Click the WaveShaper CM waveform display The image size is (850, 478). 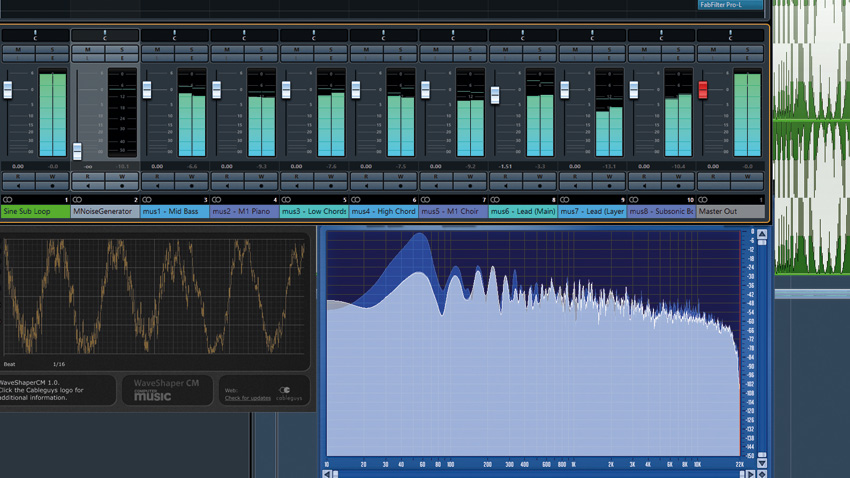[x=154, y=296]
